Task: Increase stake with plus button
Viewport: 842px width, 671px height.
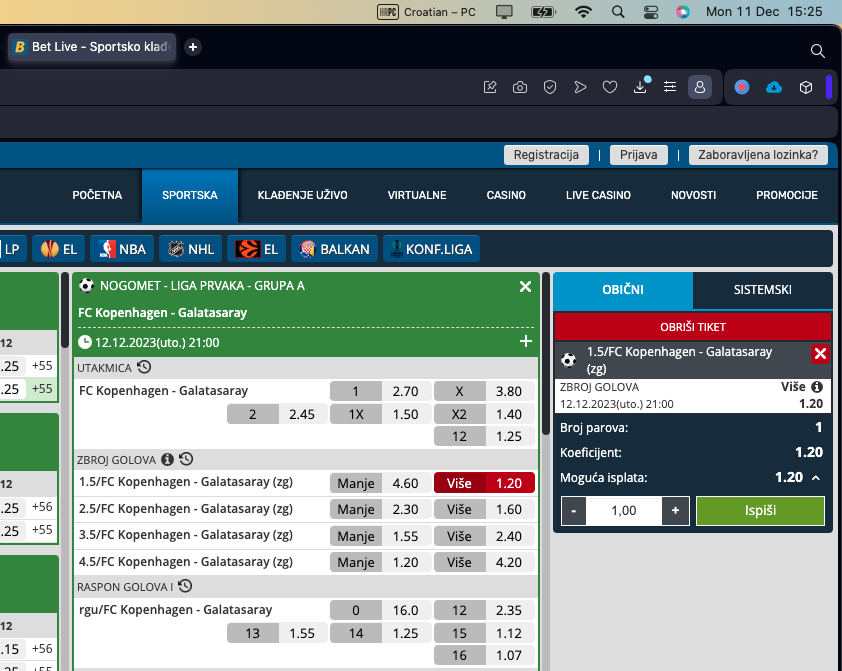Action: coord(676,510)
